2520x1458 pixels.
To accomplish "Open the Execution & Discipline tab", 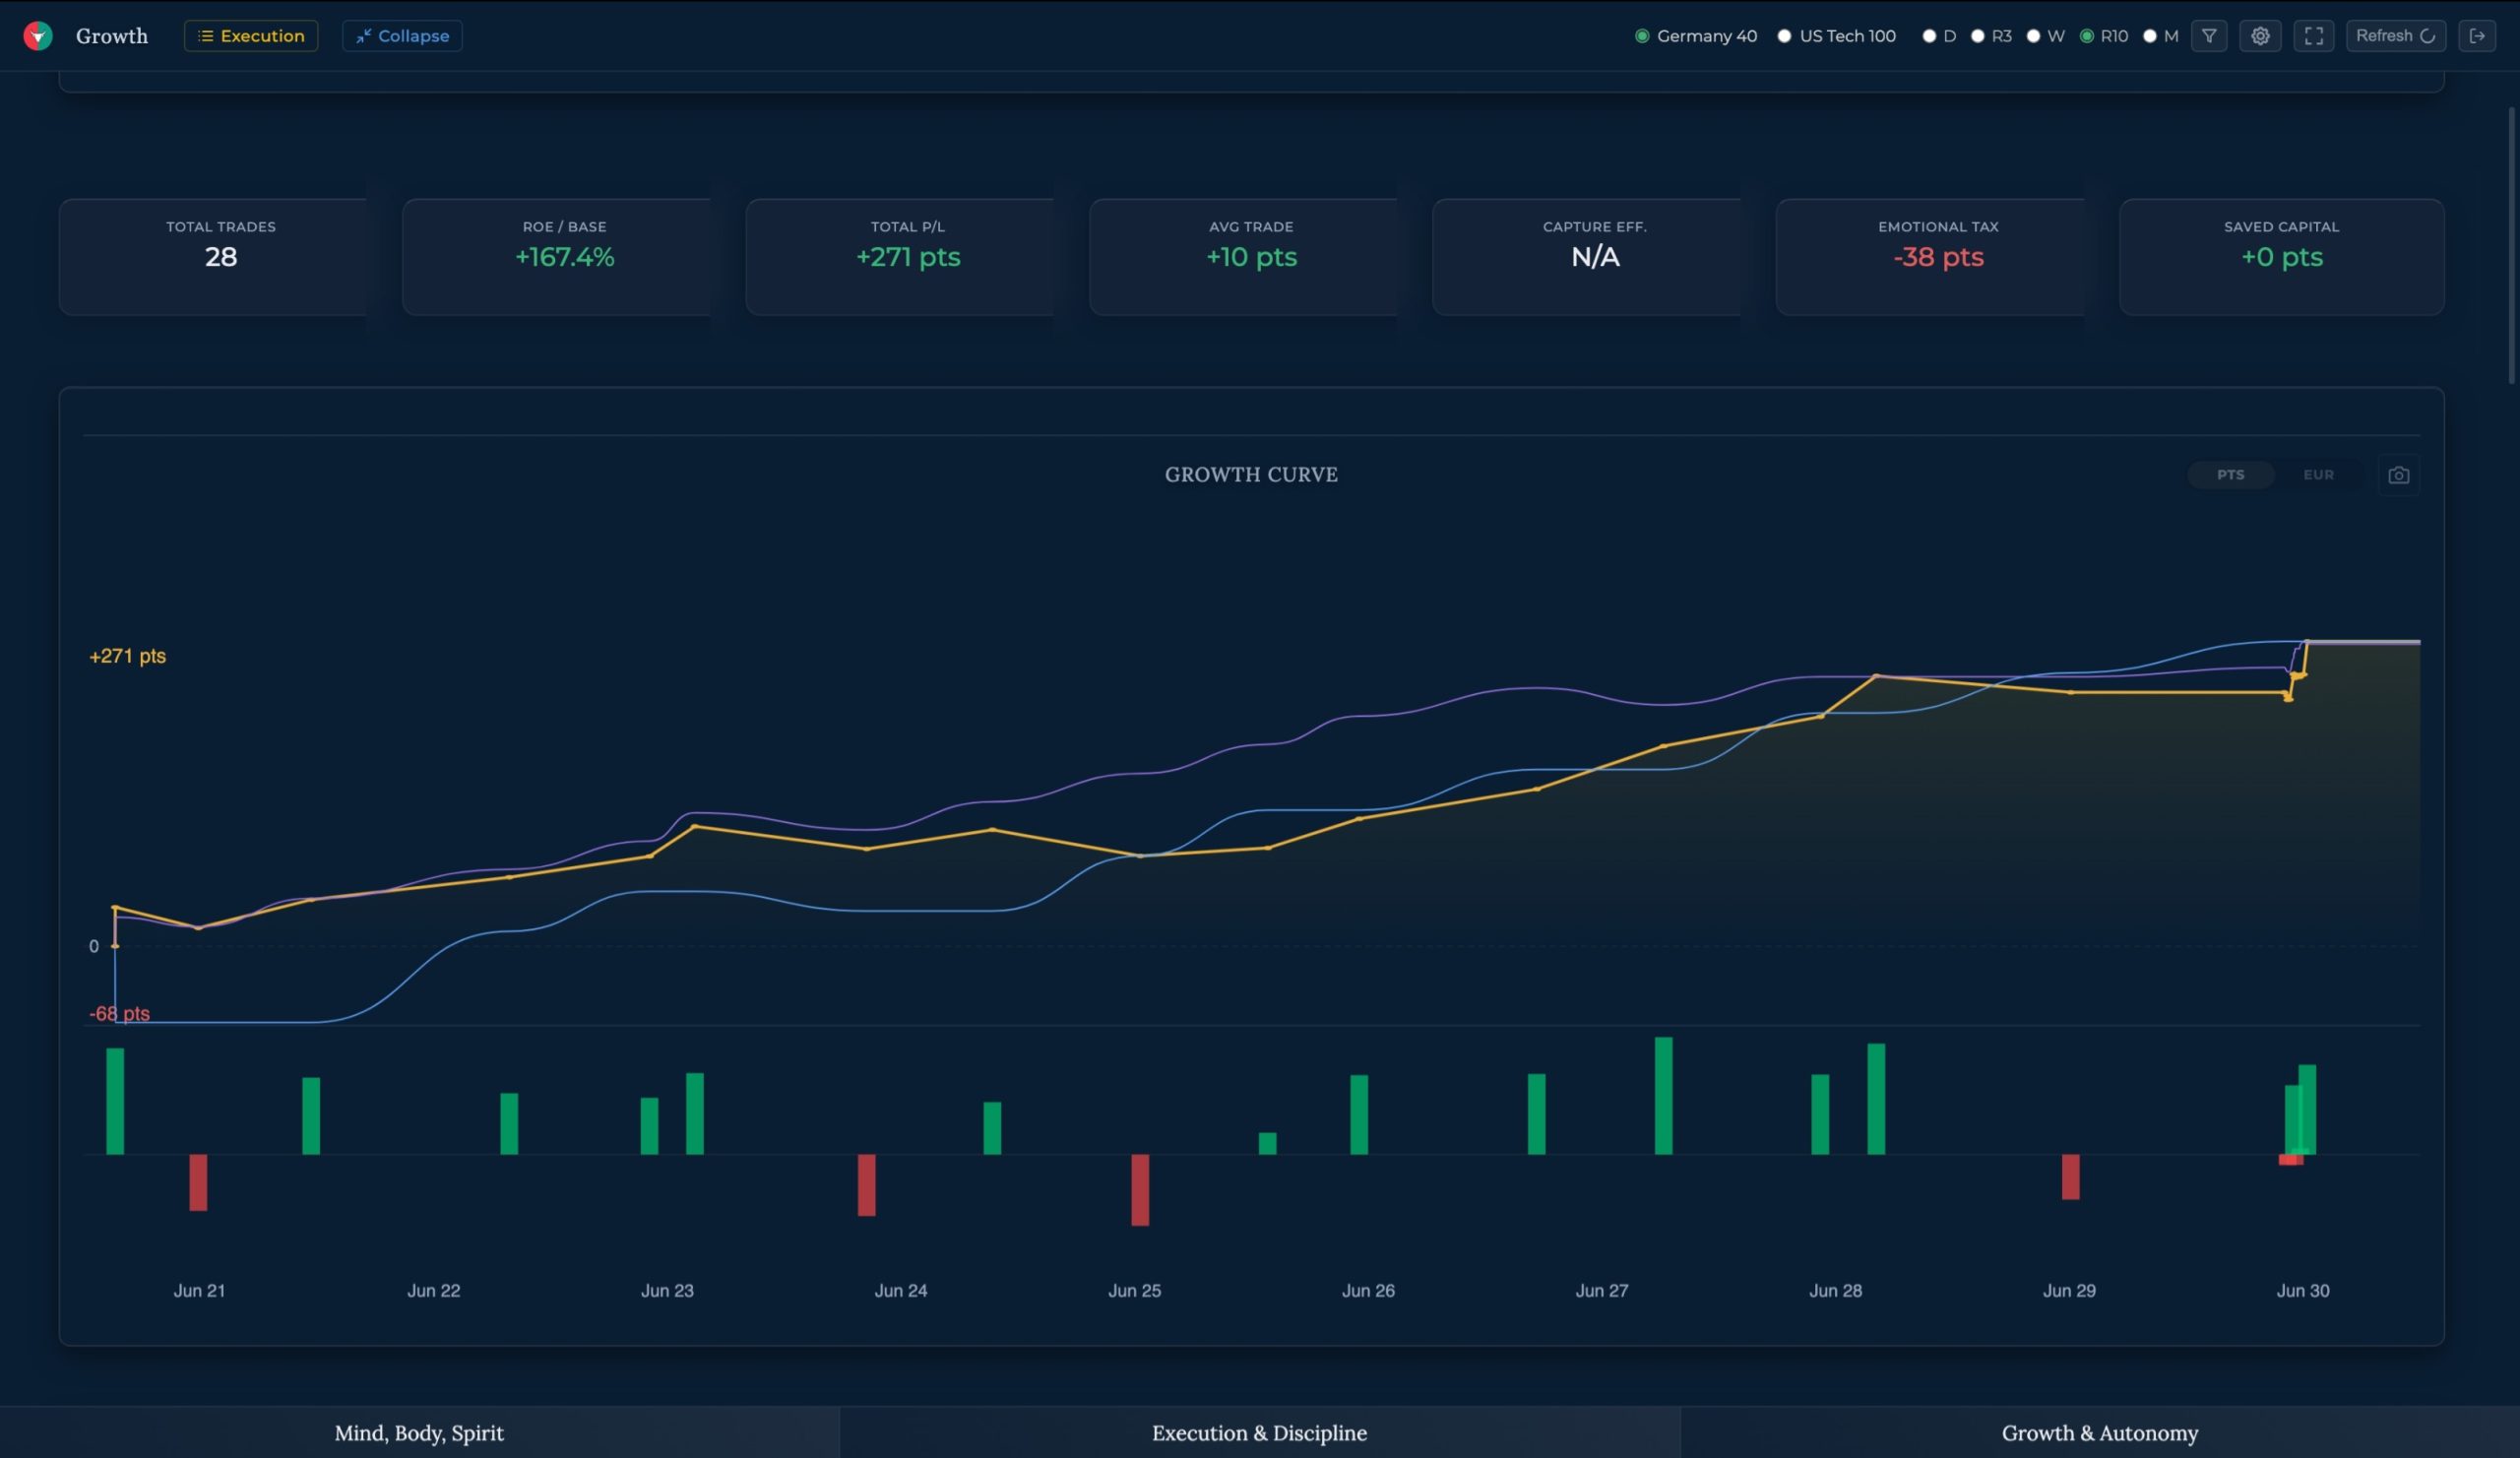I will point(1260,1432).
